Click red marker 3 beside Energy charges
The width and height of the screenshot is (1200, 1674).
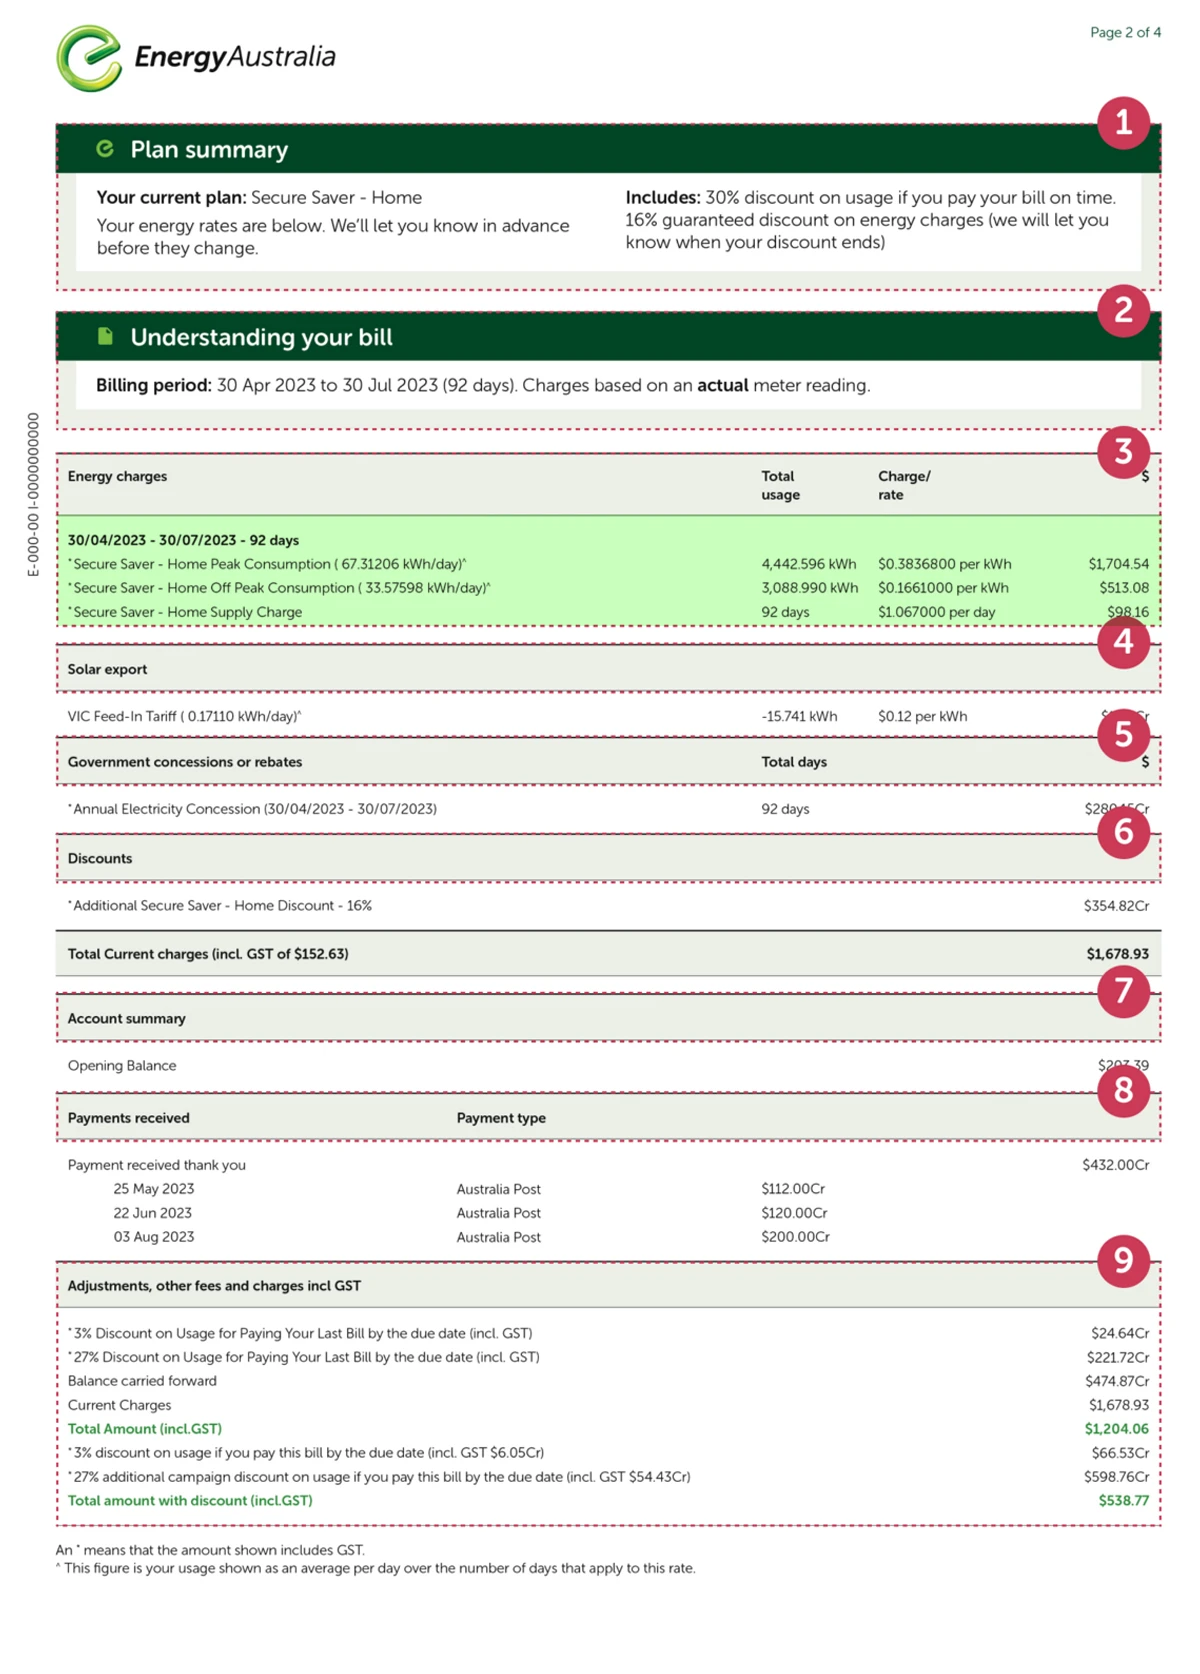1123,452
